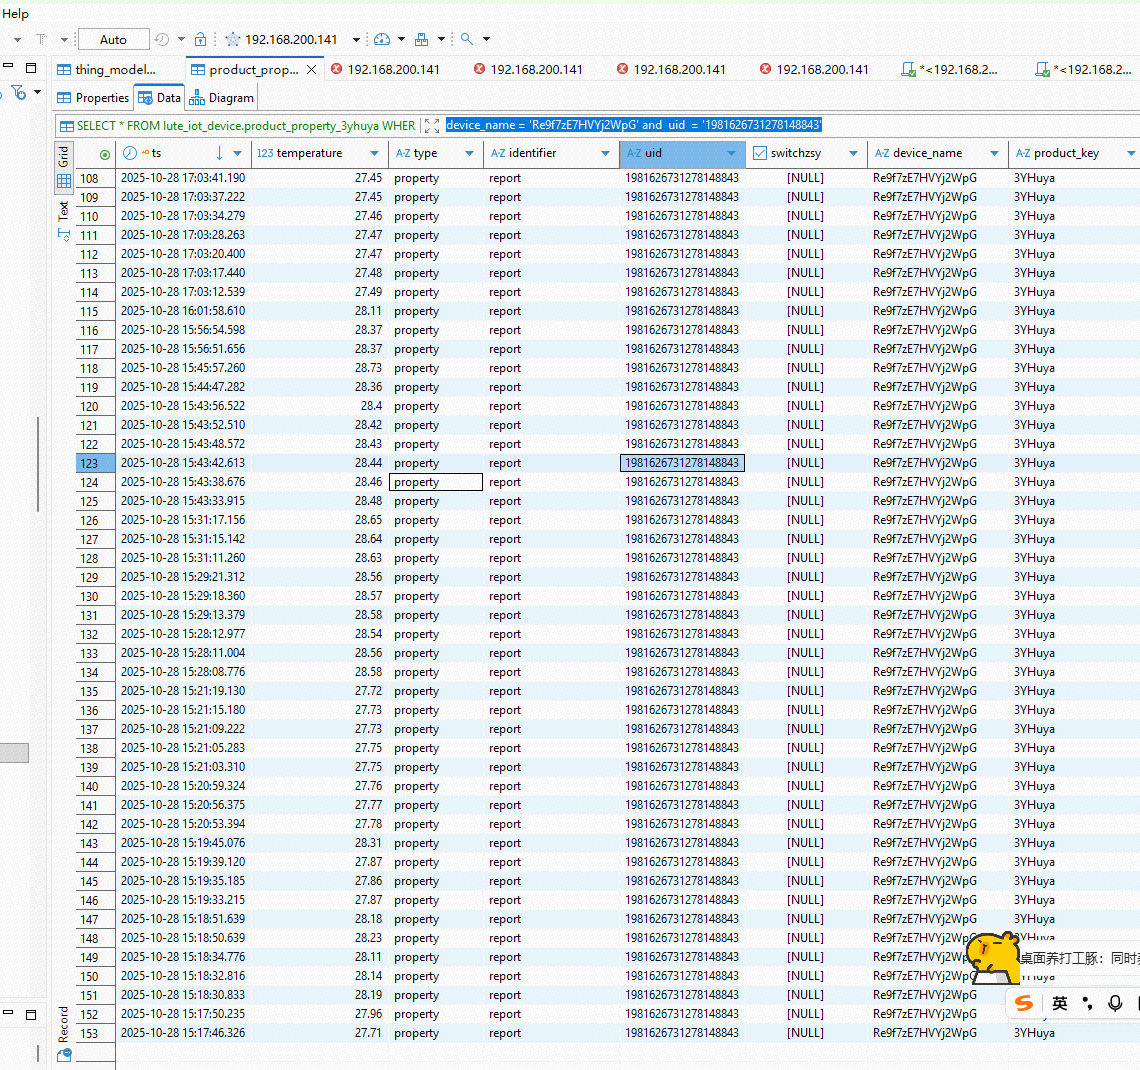
Task: Close the product_prop tab
Action: coord(312,70)
